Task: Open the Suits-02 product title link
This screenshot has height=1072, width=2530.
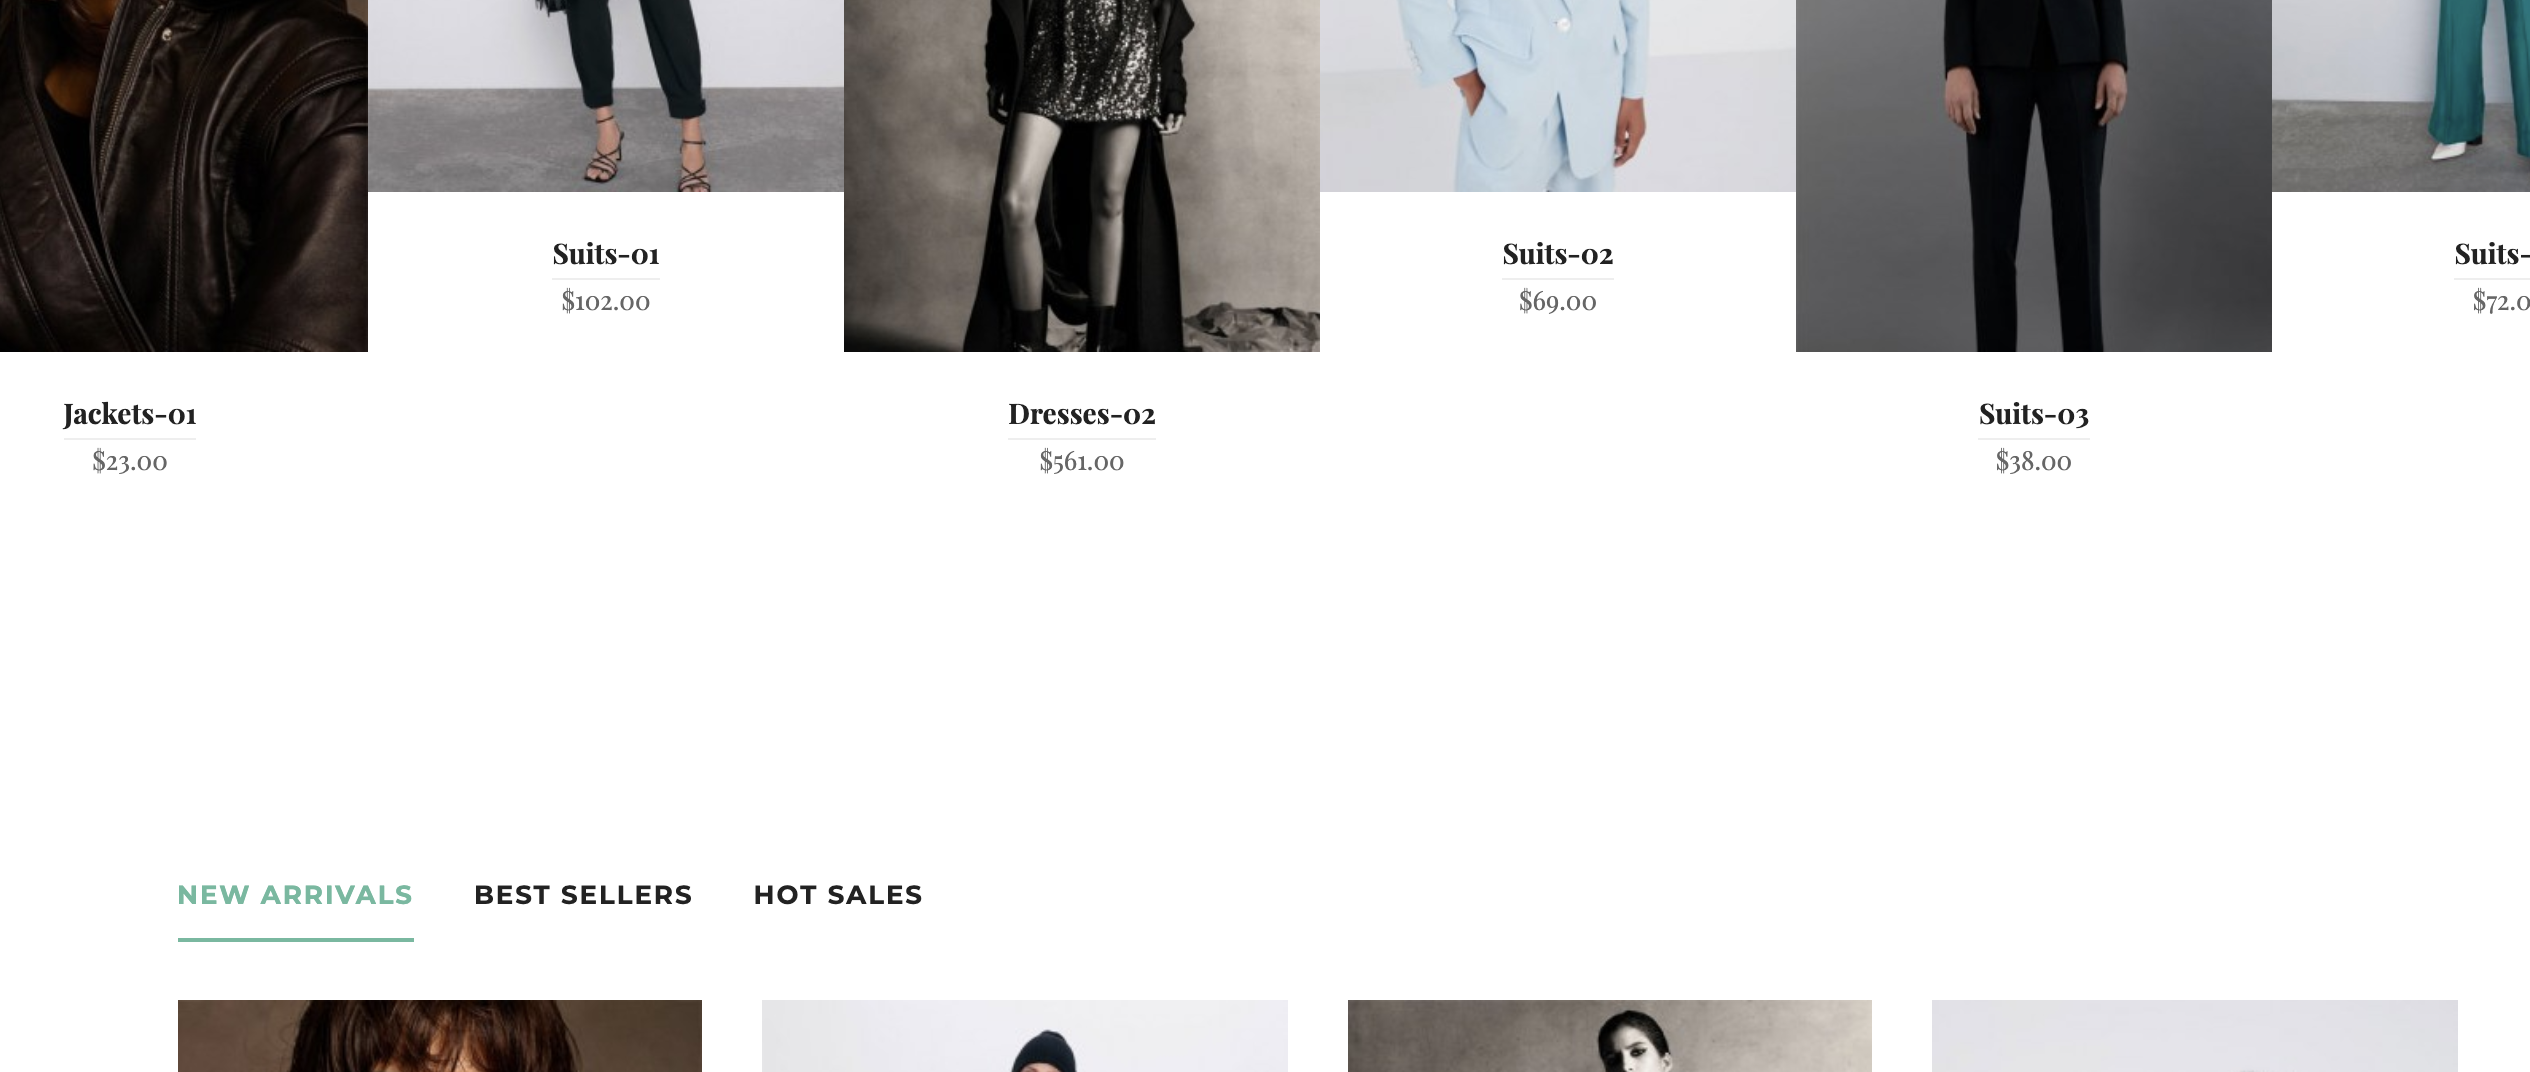Action: [x=1558, y=254]
